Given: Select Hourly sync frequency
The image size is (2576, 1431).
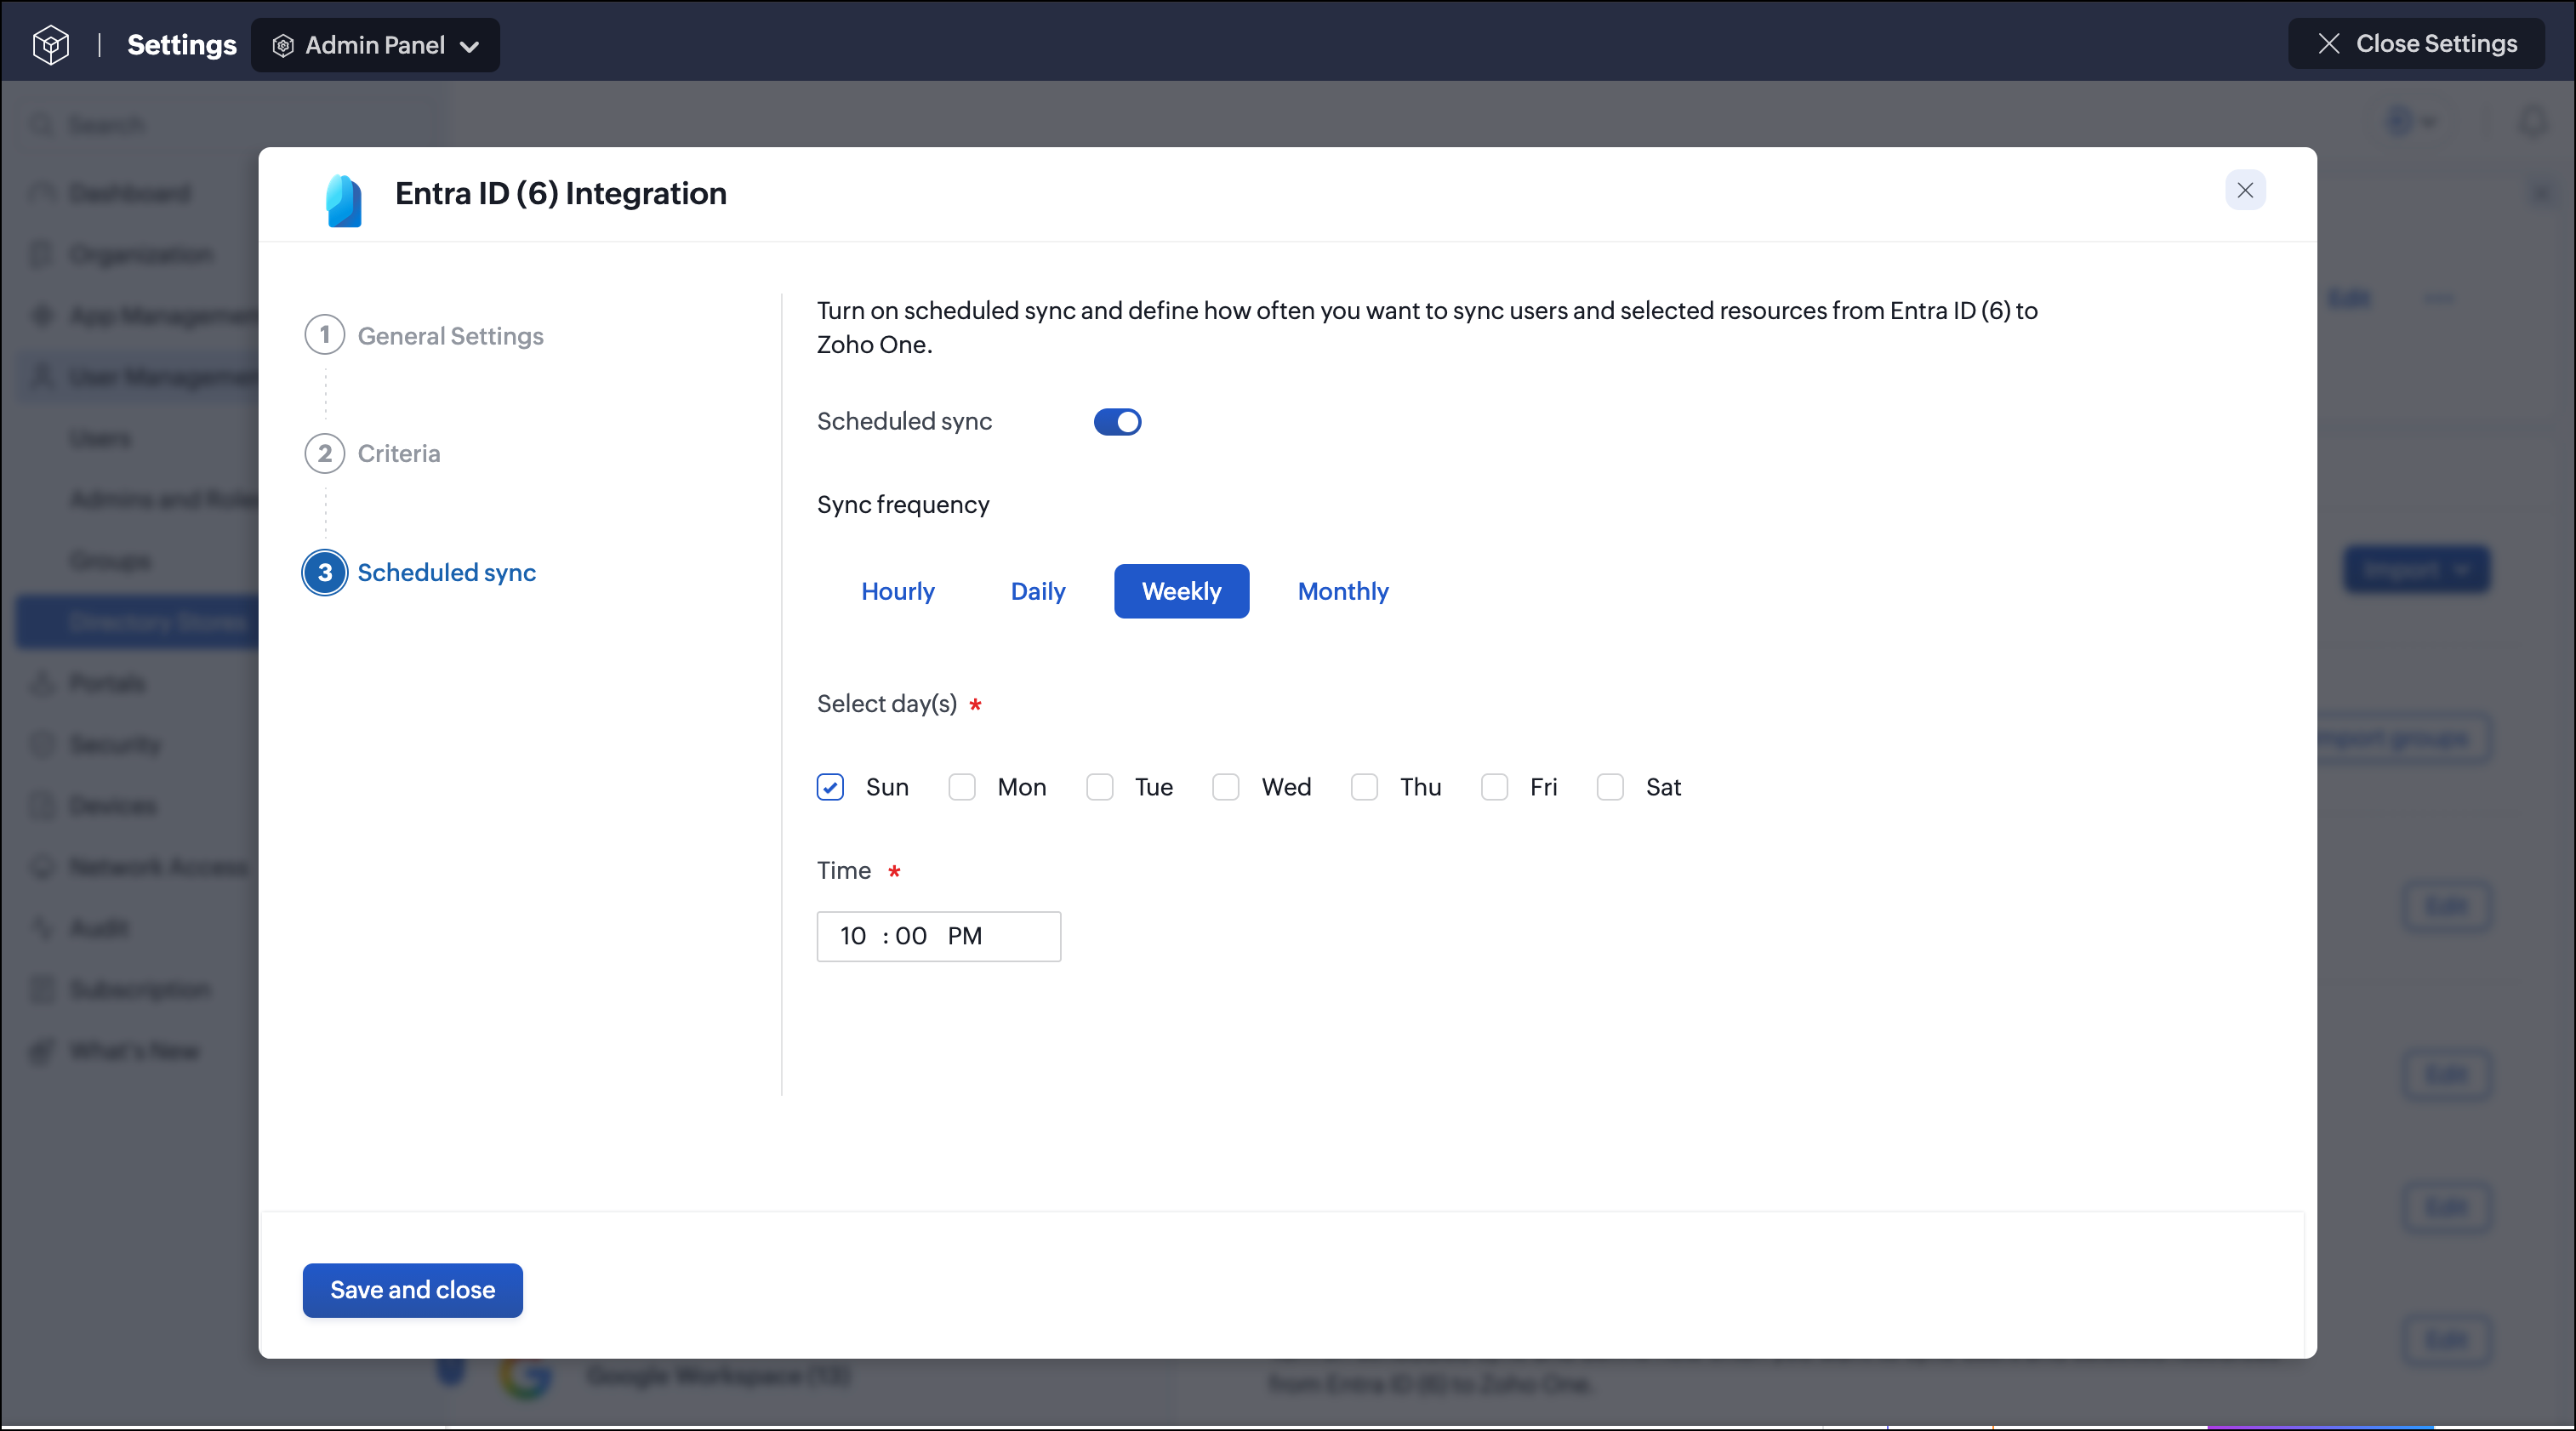Looking at the screenshot, I should [898, 591].
